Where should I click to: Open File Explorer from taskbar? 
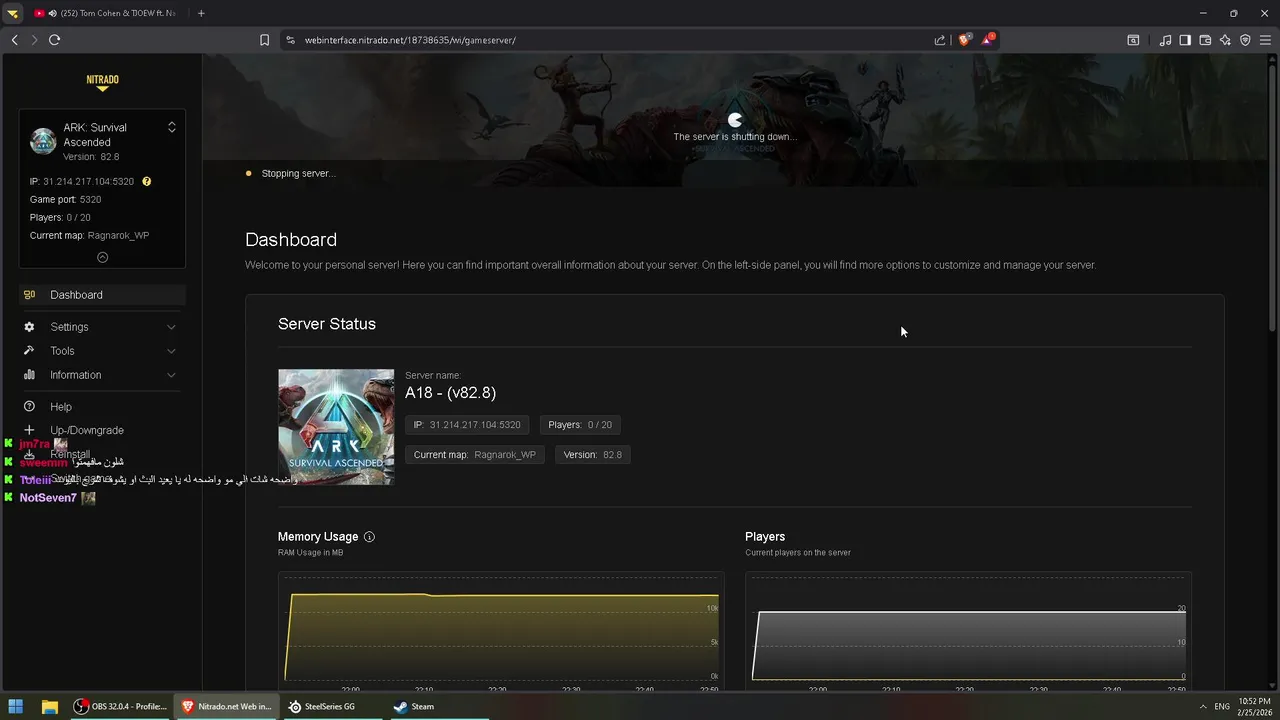point(49,706)
